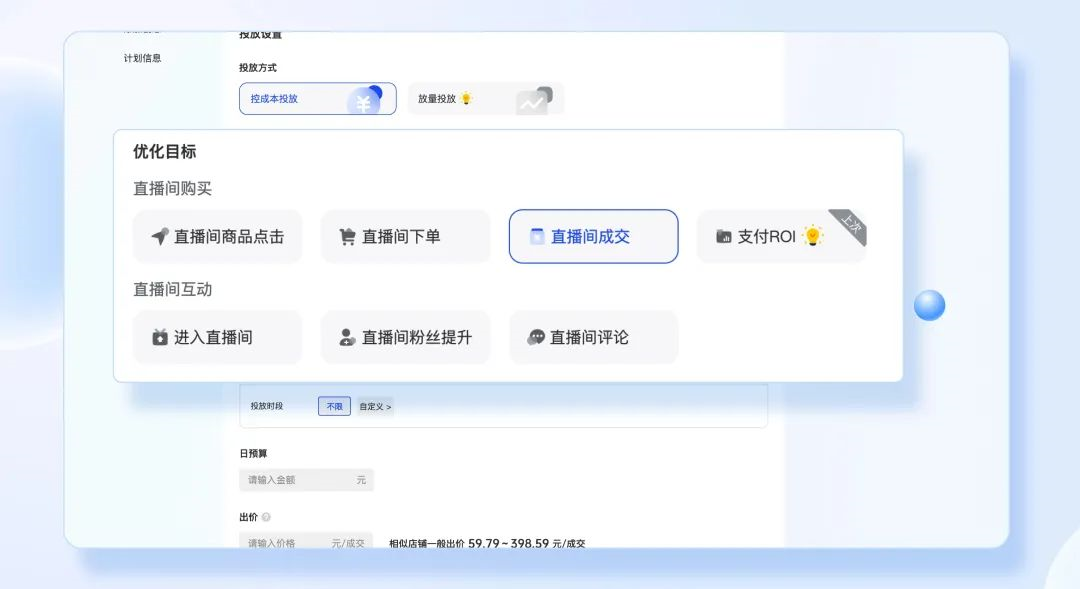Choose the 直播间成交 optimization goal
The image size is (1080, 589).
(x=593, y=237)
